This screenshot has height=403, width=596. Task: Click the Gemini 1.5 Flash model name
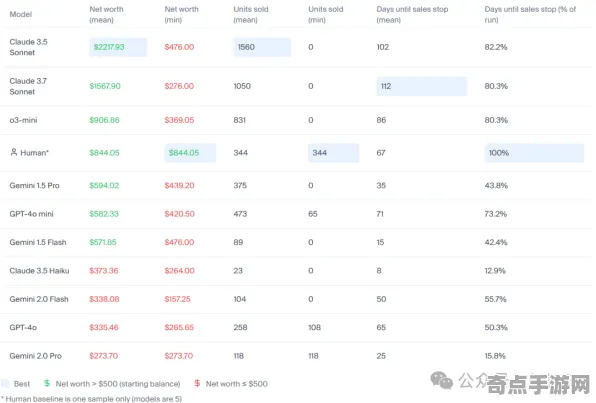[x=38, y=243]
